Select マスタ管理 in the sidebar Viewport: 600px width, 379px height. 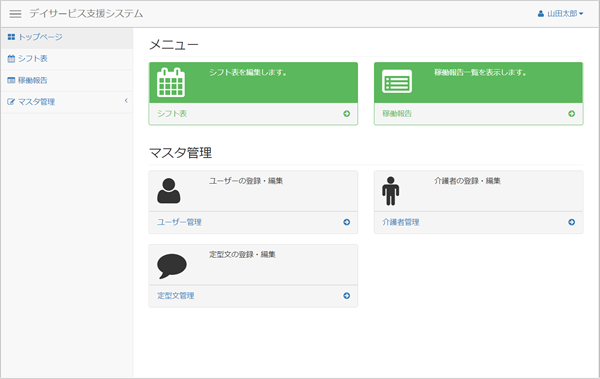coord(67,102)
